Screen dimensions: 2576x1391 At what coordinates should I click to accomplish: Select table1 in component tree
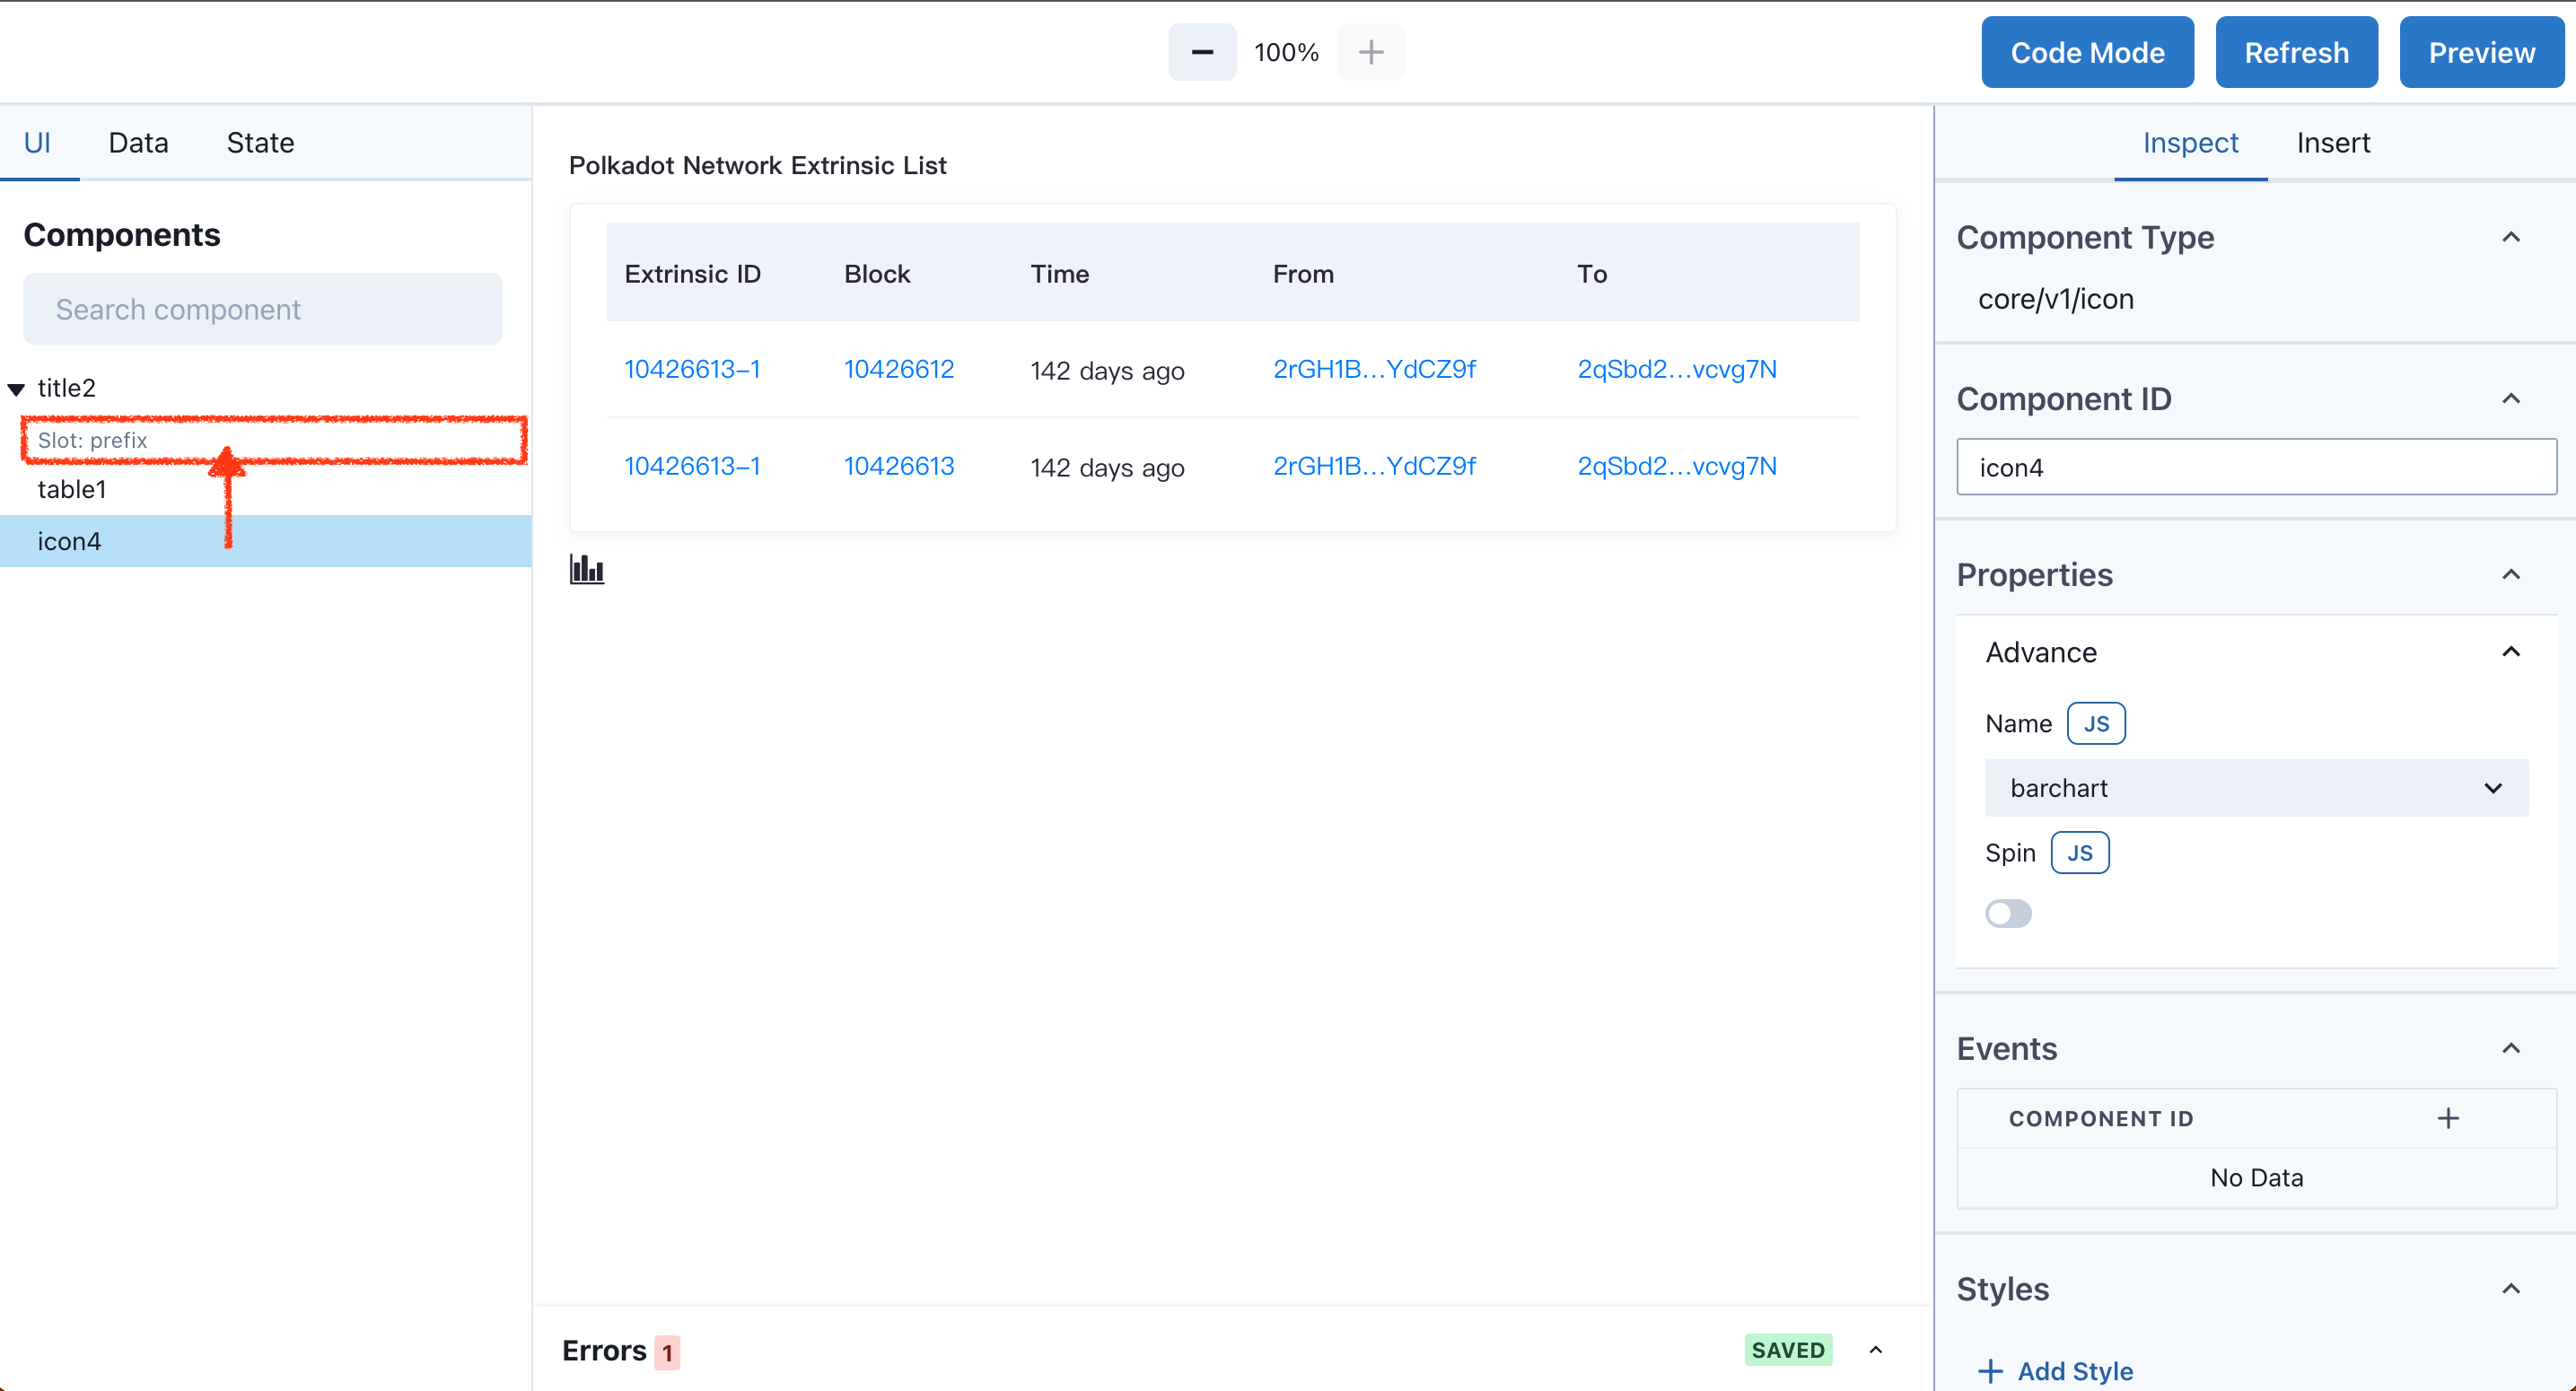coord(266,489)
